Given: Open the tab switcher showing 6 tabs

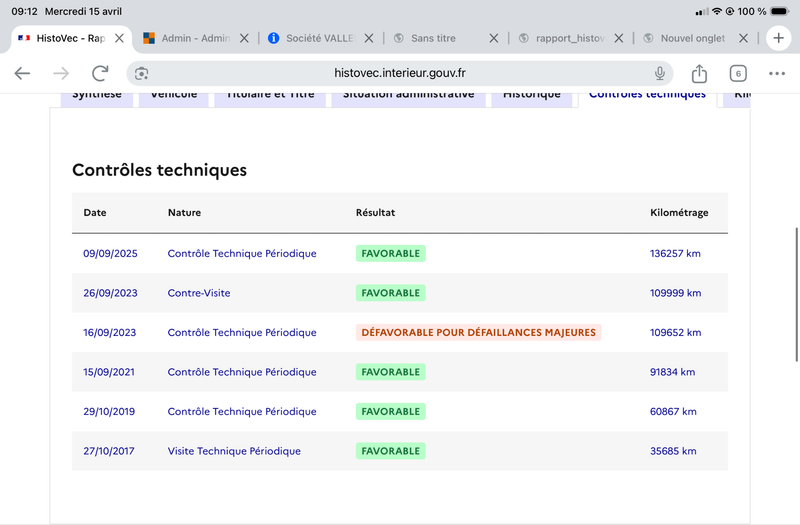Looking at the screenshot, I should [738, 73].
